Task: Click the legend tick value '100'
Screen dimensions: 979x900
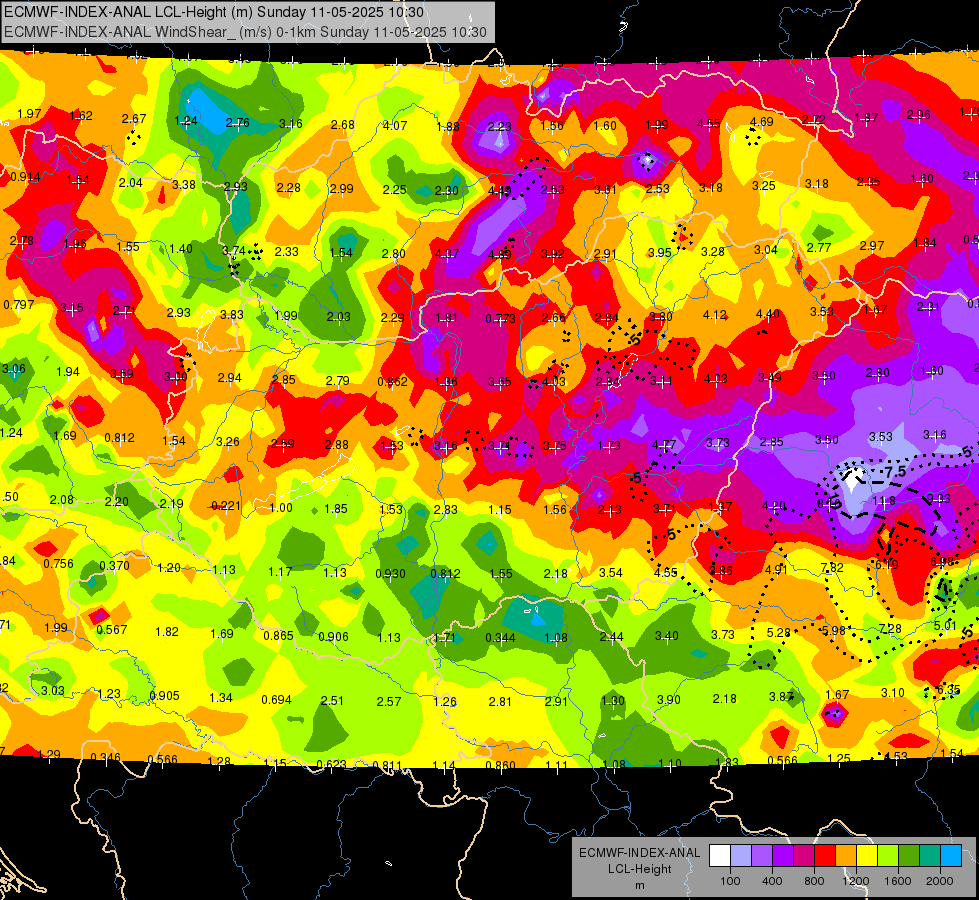Action: (730, 881)
